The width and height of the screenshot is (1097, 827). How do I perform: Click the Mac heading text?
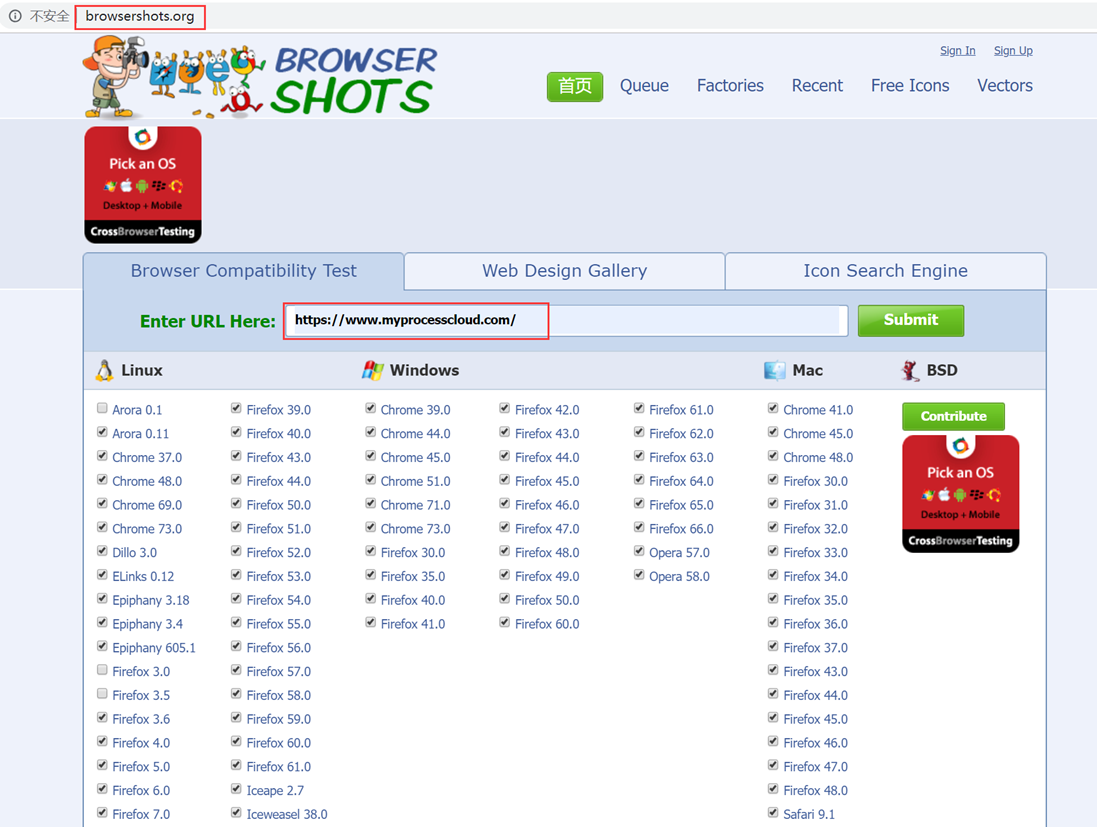coord(807,370)
